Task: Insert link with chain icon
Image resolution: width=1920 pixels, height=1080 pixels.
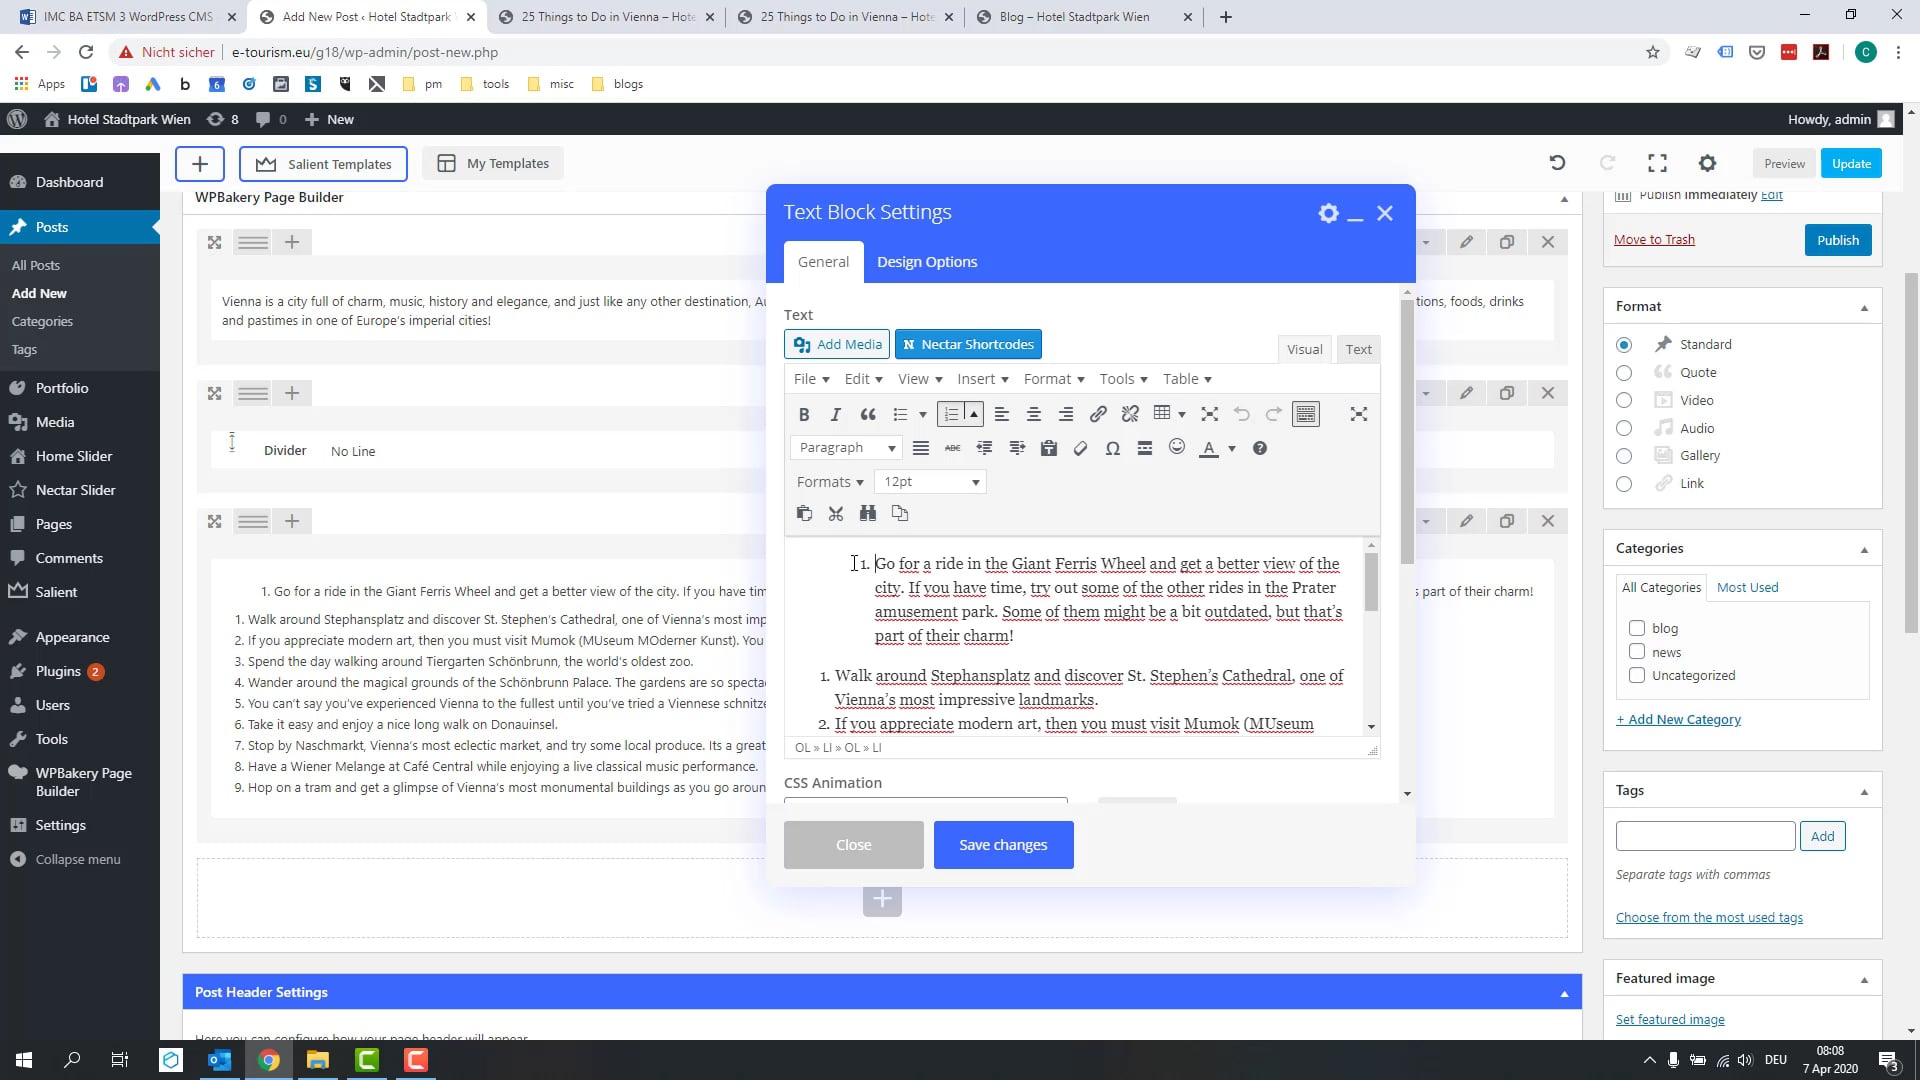Action: 1098,414
